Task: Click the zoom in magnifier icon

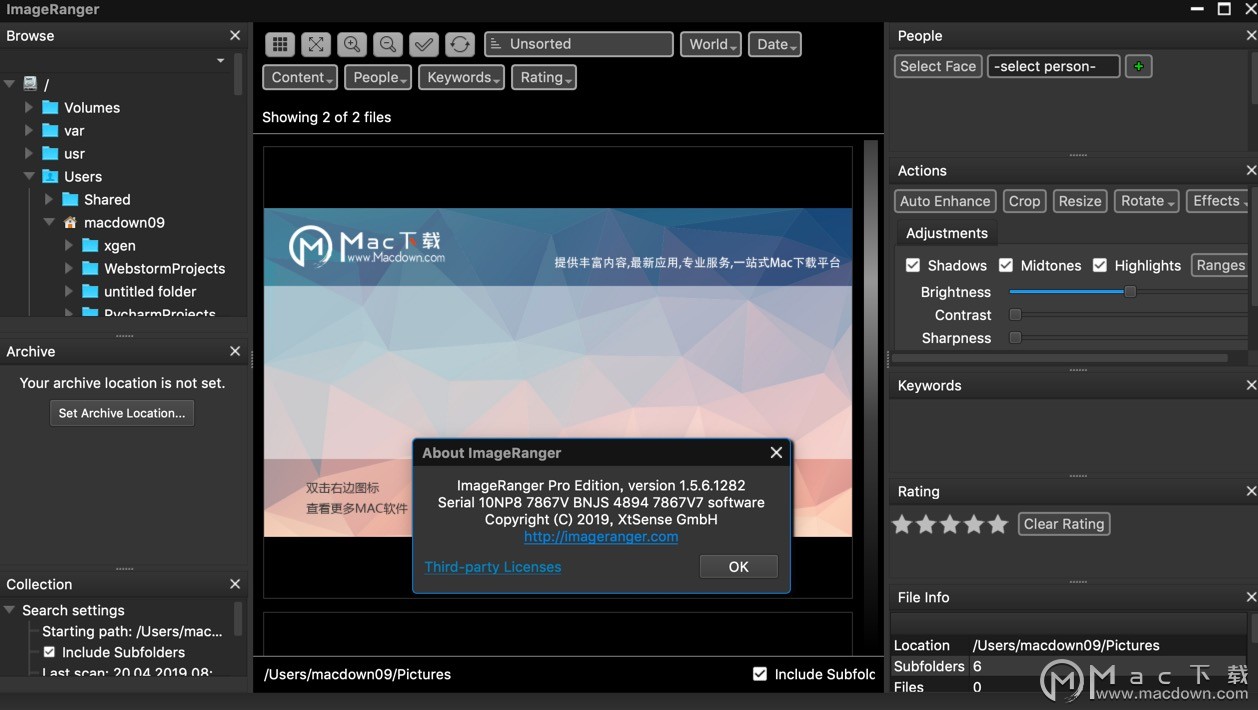Action: pyautogui.click(x=352, y=44)
